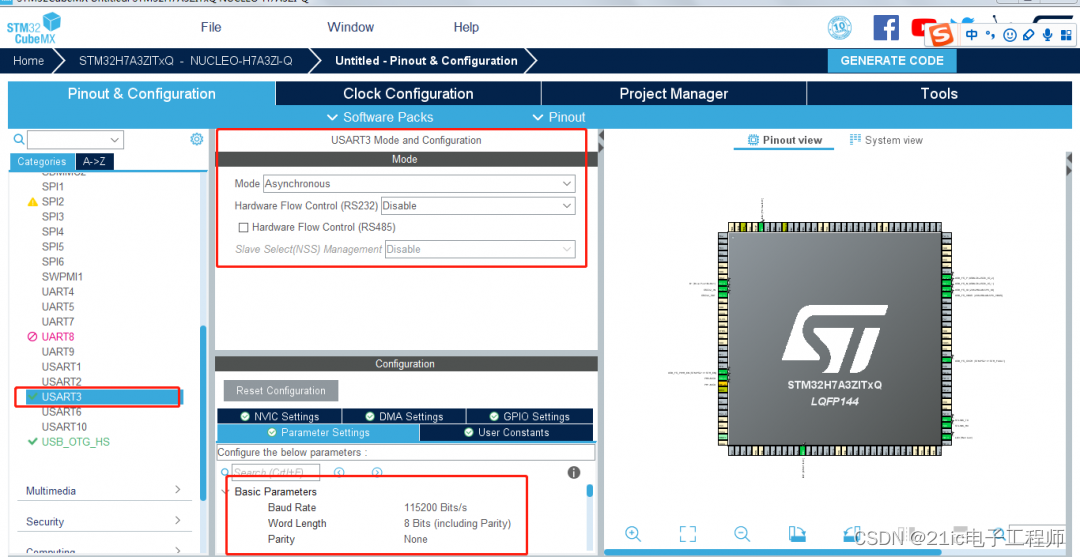The height and width of the screenshot is (557, 1080).
Task: Open the DMA Settings tab
Action: 404,416
